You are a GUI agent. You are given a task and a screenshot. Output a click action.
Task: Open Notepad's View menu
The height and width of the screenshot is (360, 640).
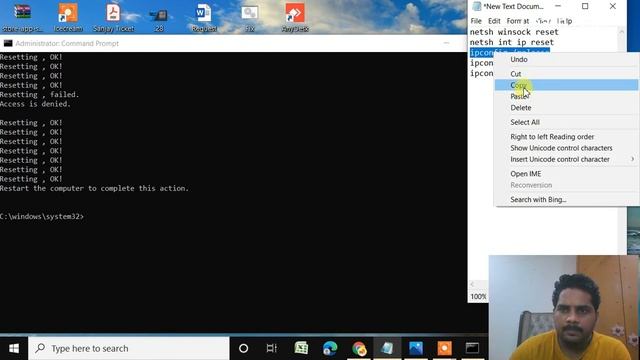[543, 21]
